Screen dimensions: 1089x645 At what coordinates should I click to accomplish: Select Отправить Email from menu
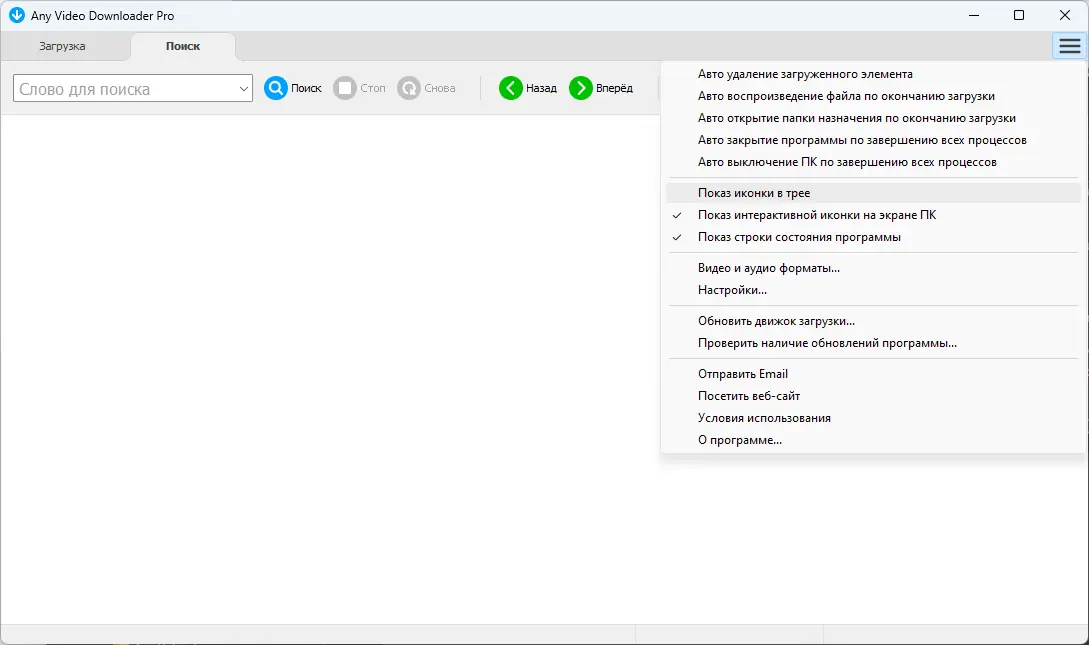point(874,374)
